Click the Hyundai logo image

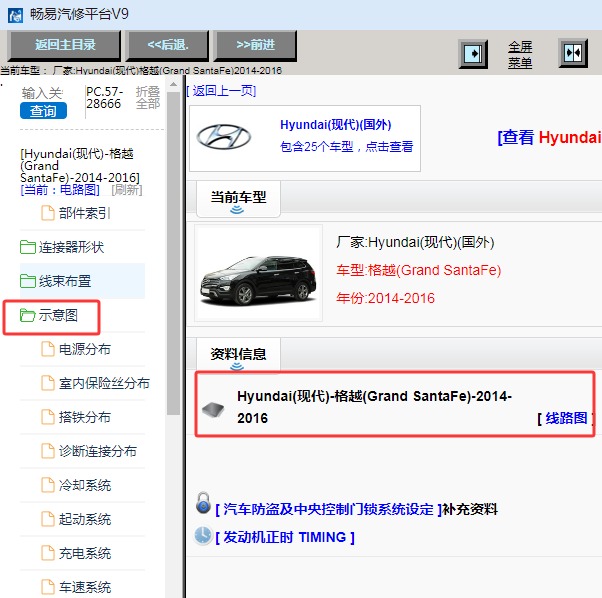(224, 137)
